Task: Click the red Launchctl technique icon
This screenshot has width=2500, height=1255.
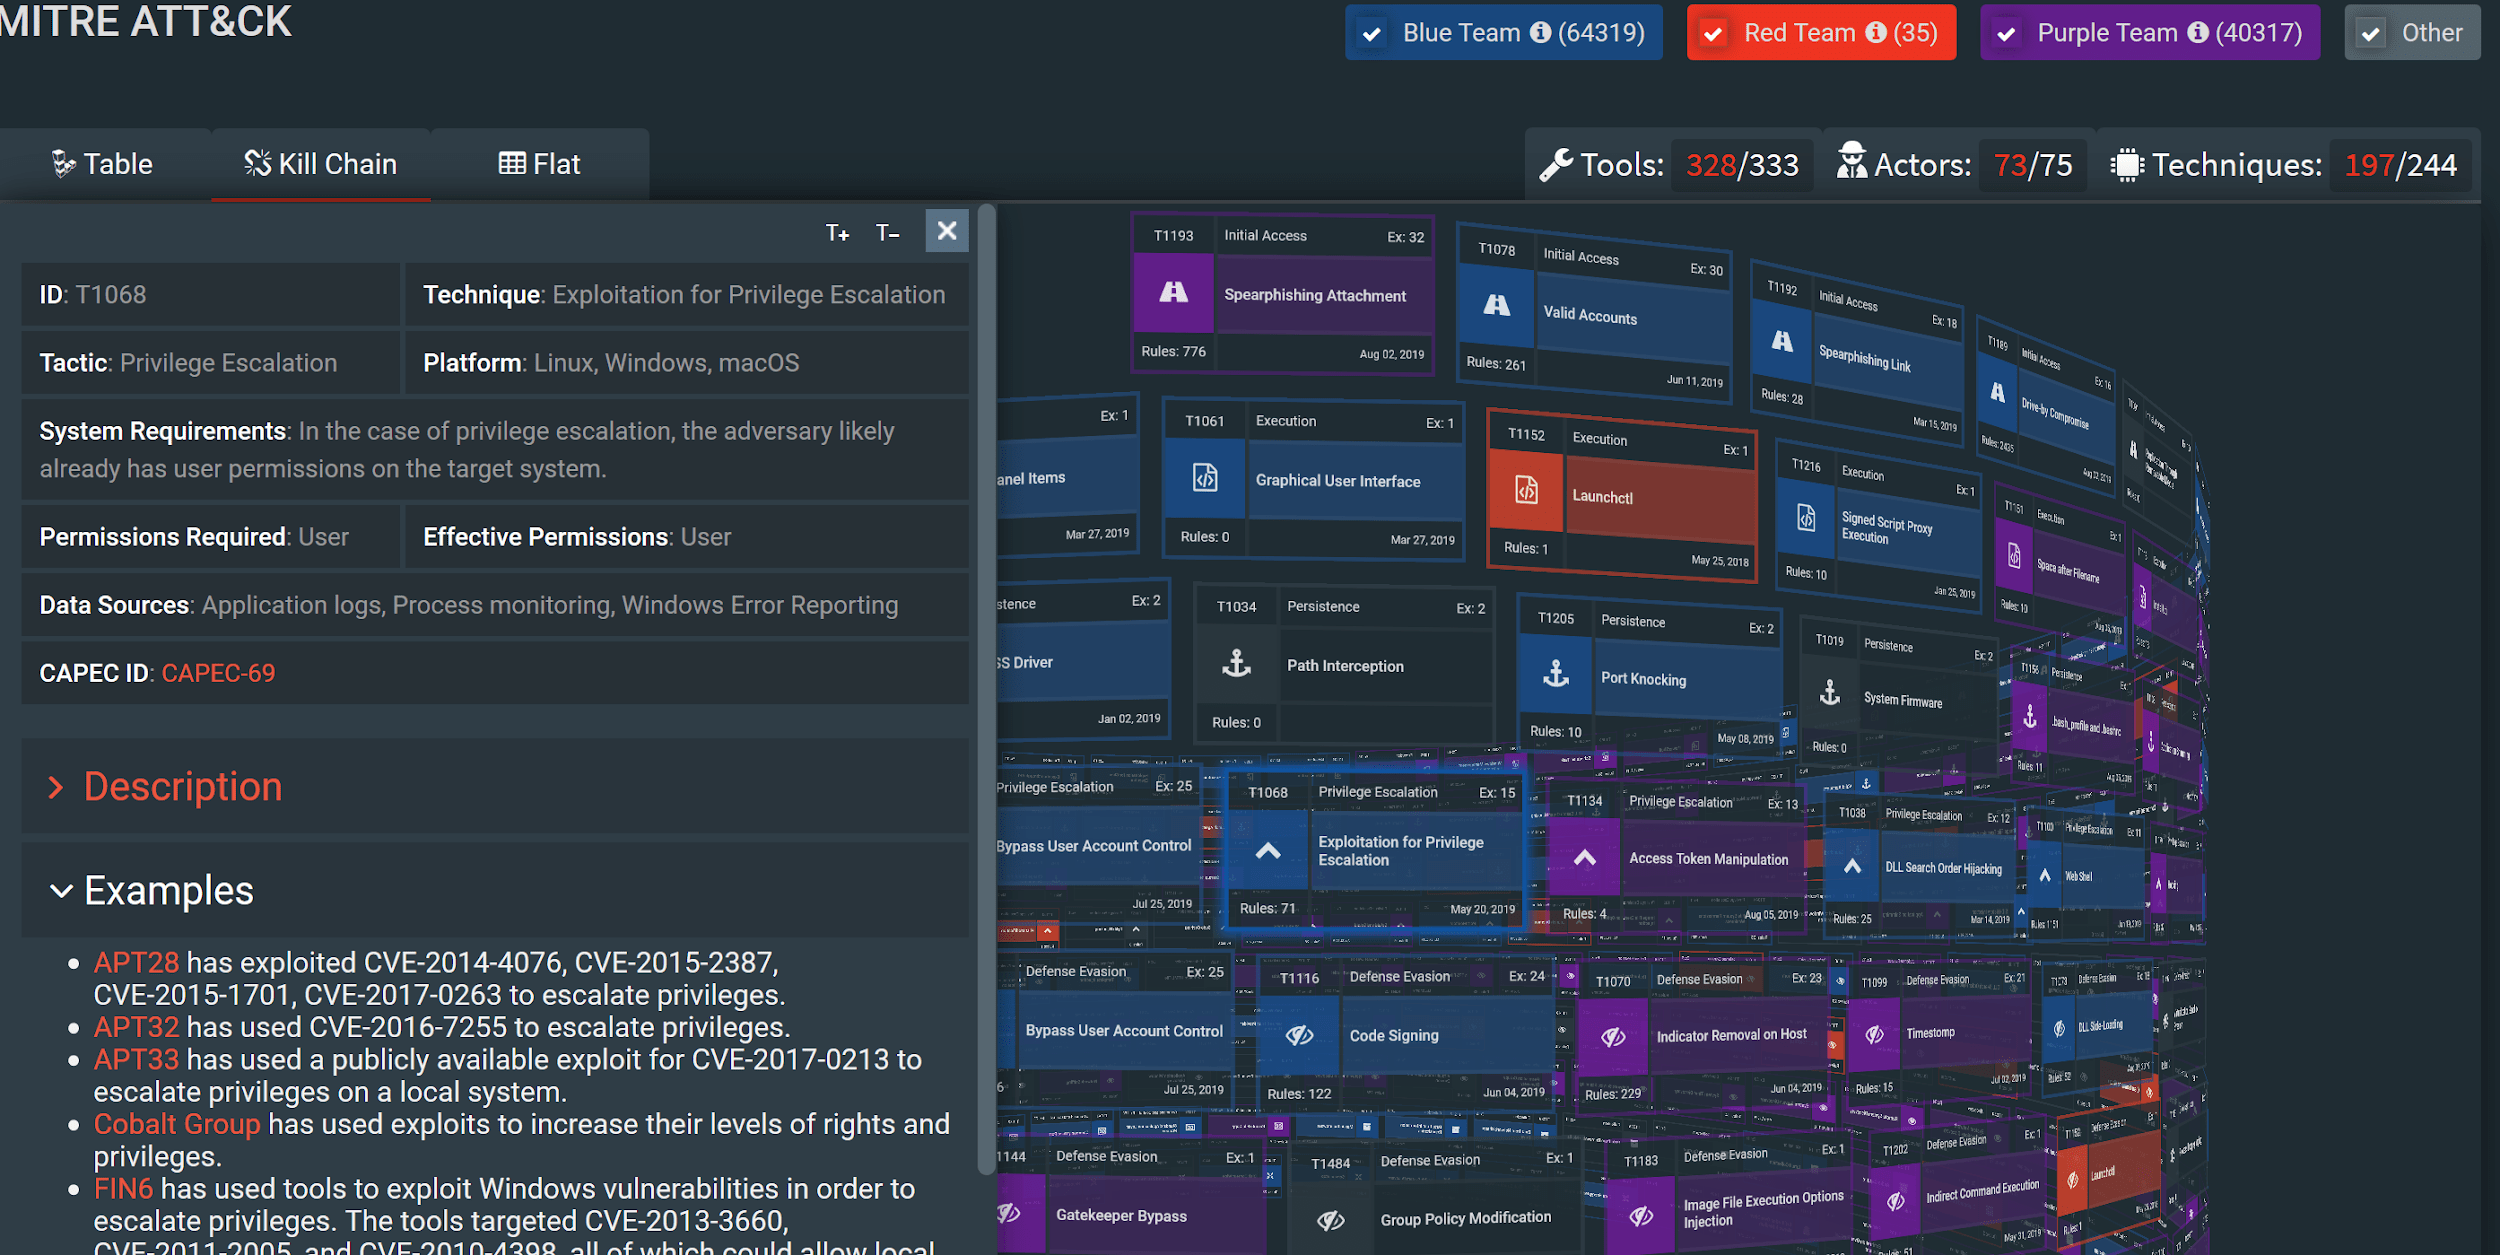Action: pyautogui.click(x=1526, y=491)
